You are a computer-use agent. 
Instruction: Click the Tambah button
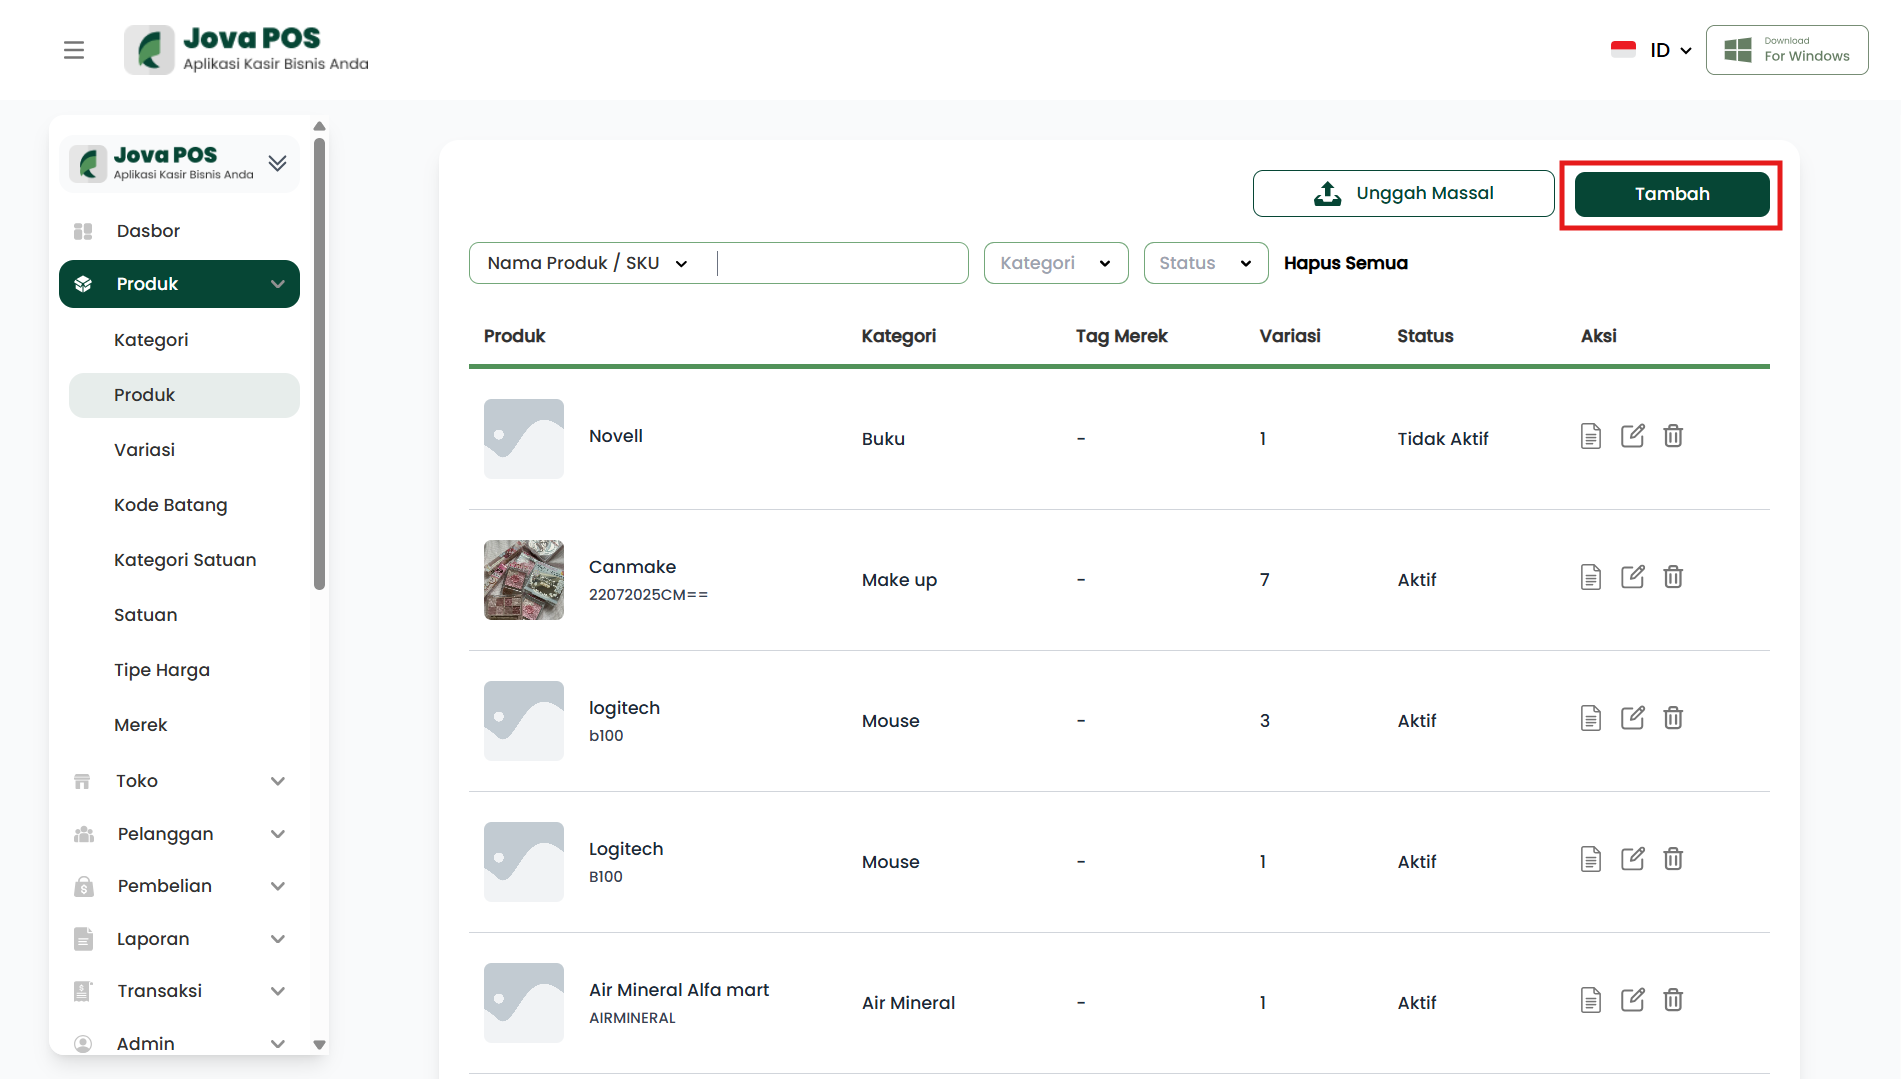point(1671,194)
